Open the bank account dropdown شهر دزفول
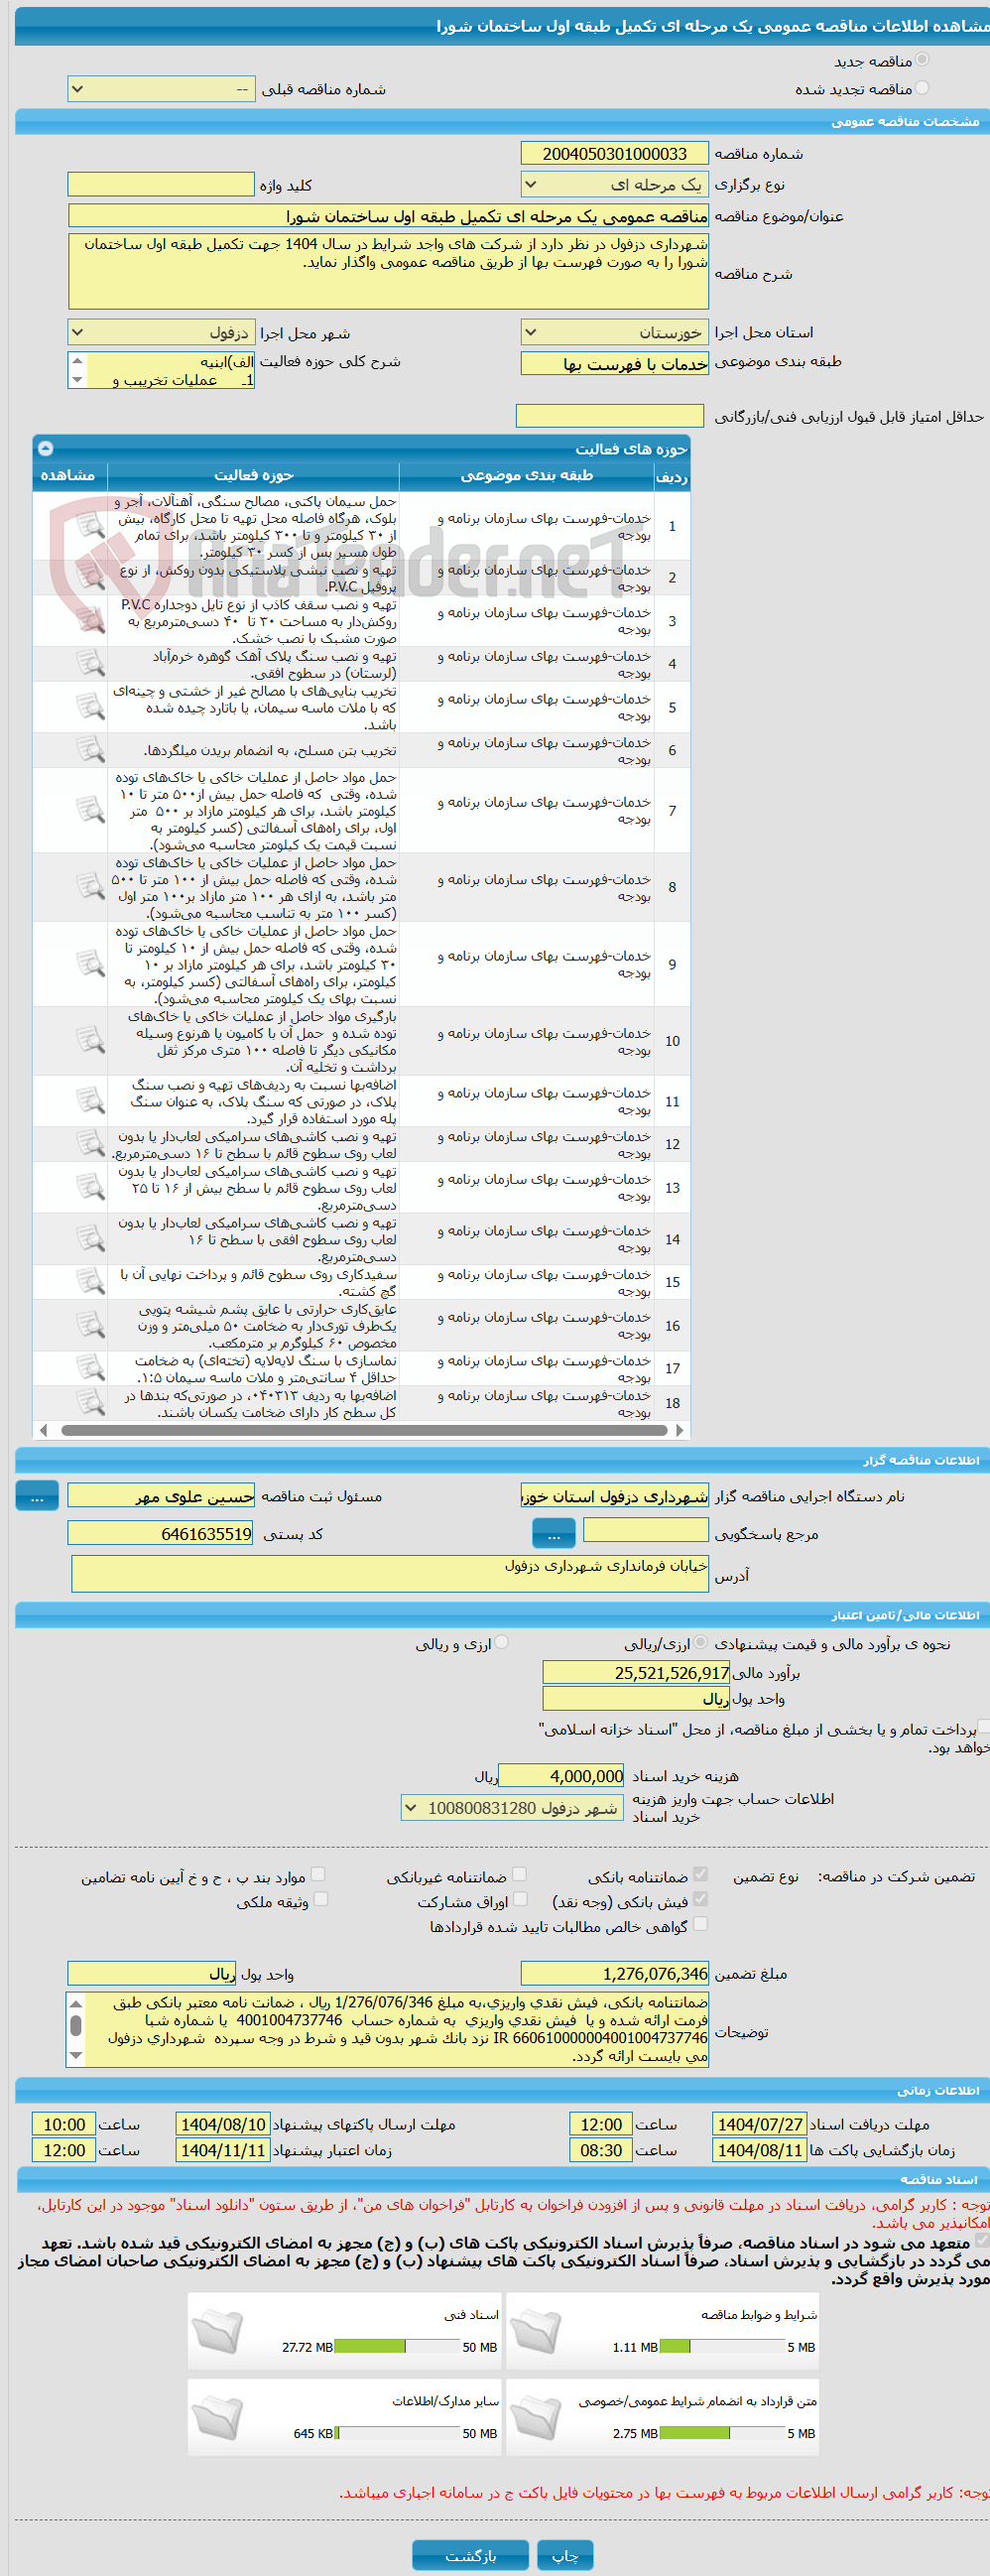The width and height of the screenshot is (990, 2576). [x=512, y=1808]
